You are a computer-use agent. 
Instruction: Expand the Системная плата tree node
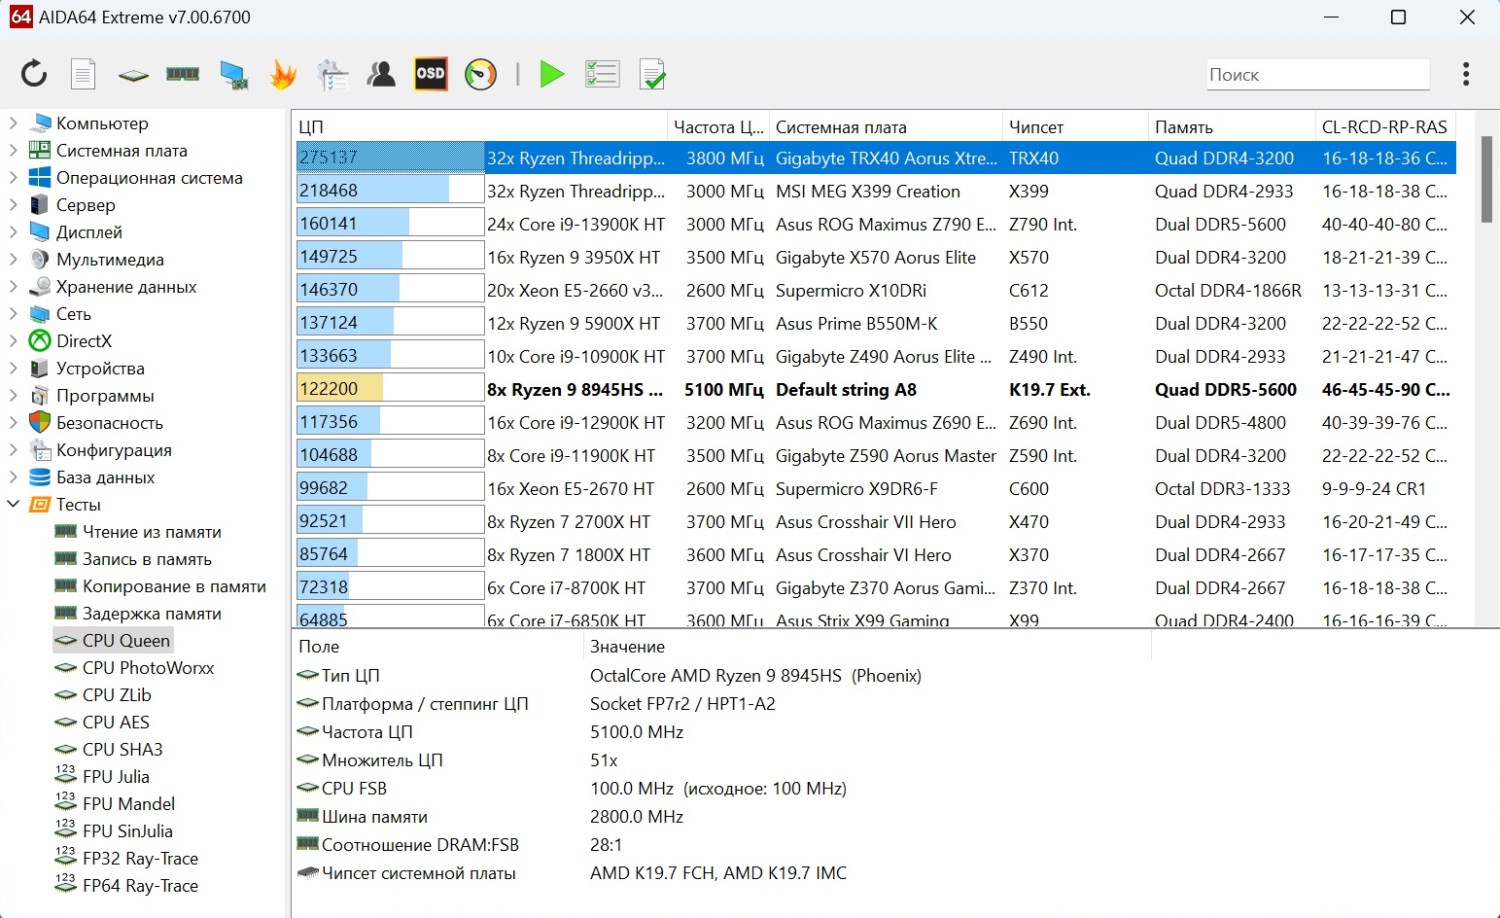13,151
